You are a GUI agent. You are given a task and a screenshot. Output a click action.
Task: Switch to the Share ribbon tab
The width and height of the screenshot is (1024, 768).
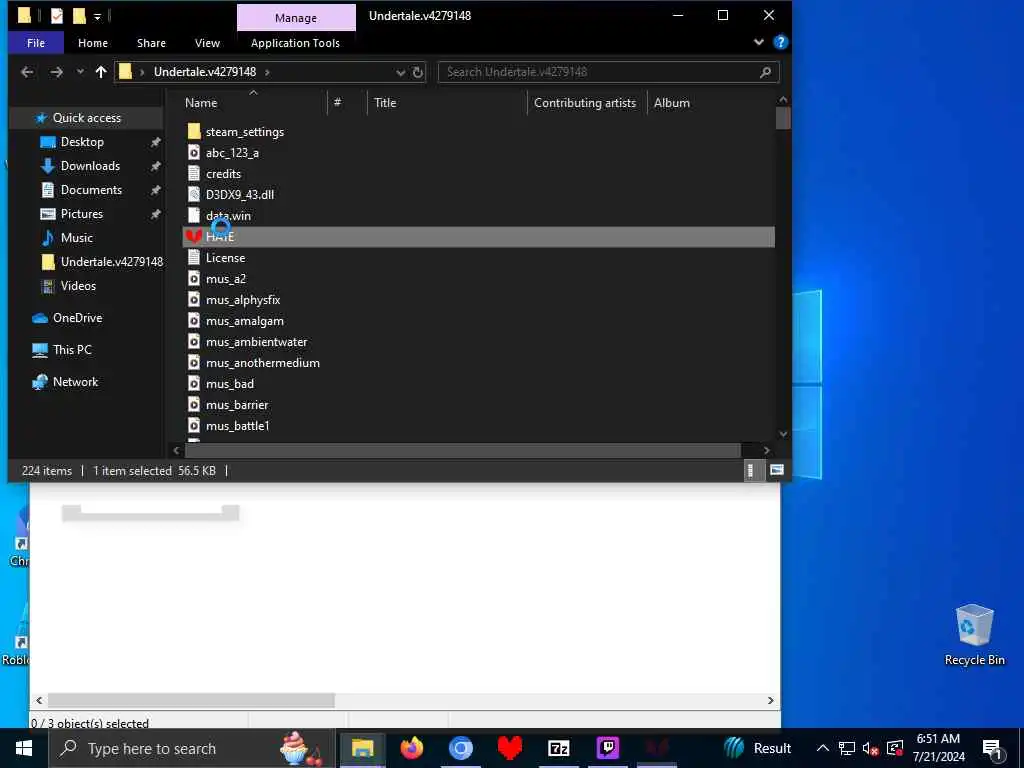point(151,43)
